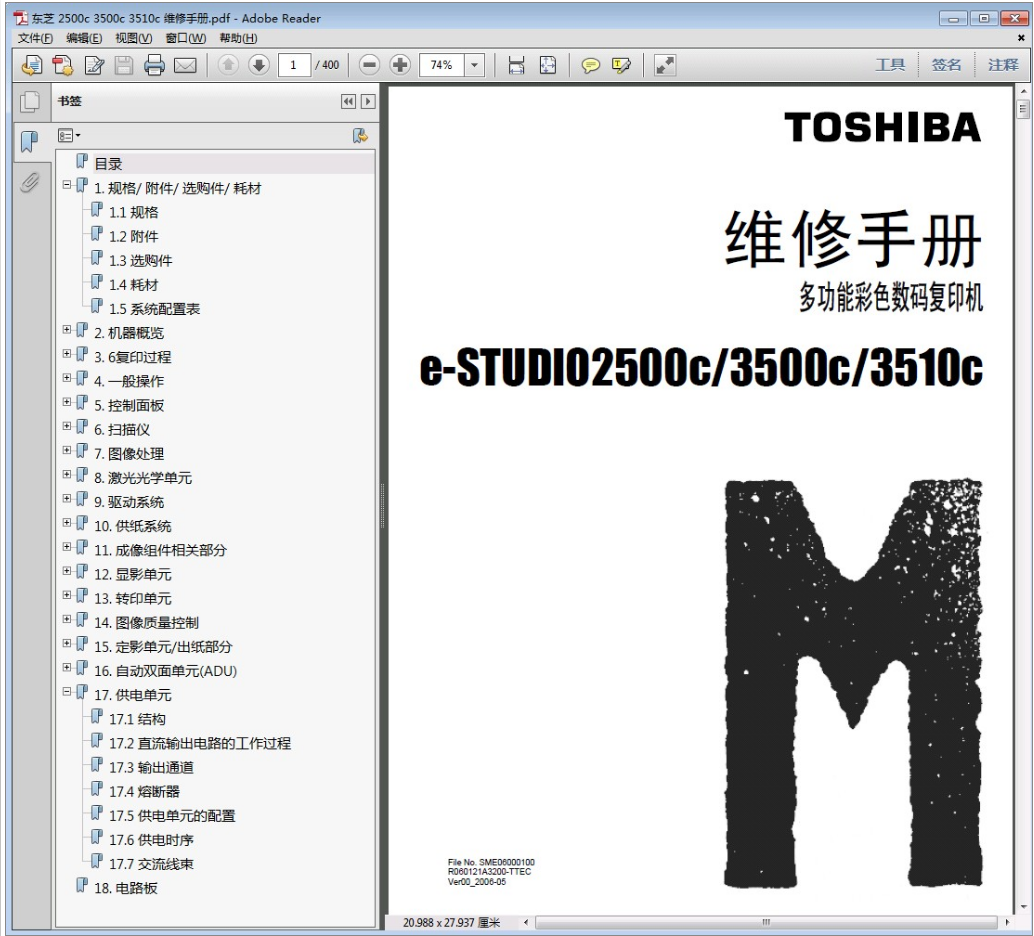Open the page thumbnails panel icon
1034x936 pixels.
(x=30, y=101)
